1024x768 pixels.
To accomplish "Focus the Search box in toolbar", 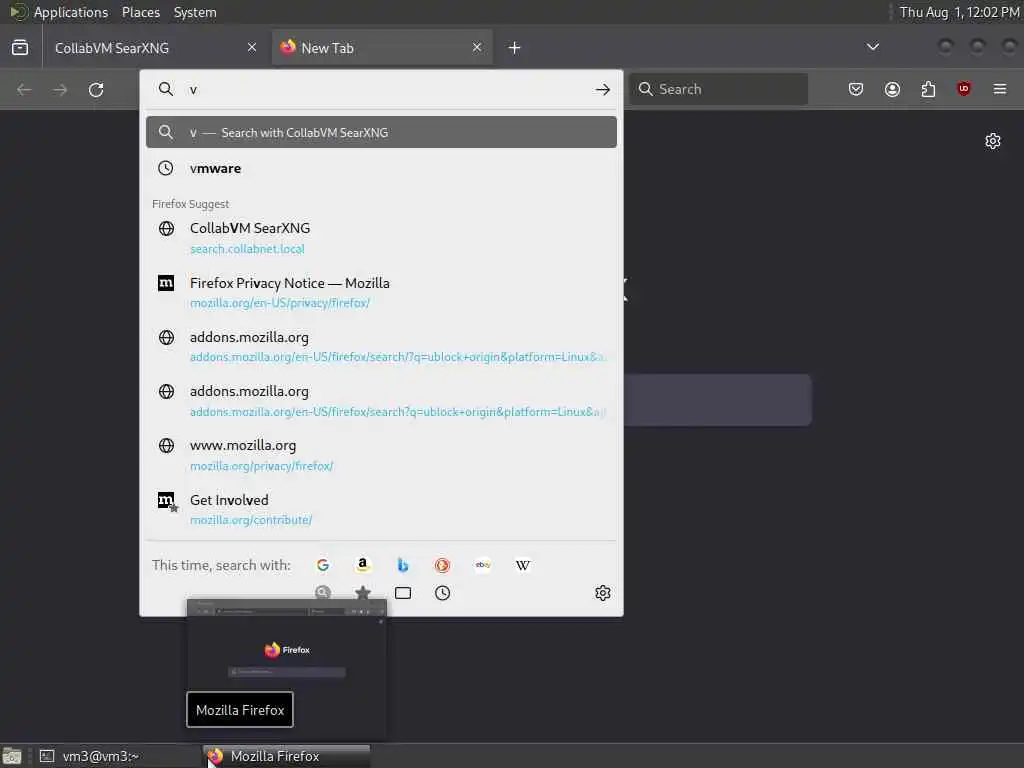I will tap(718, 89).
